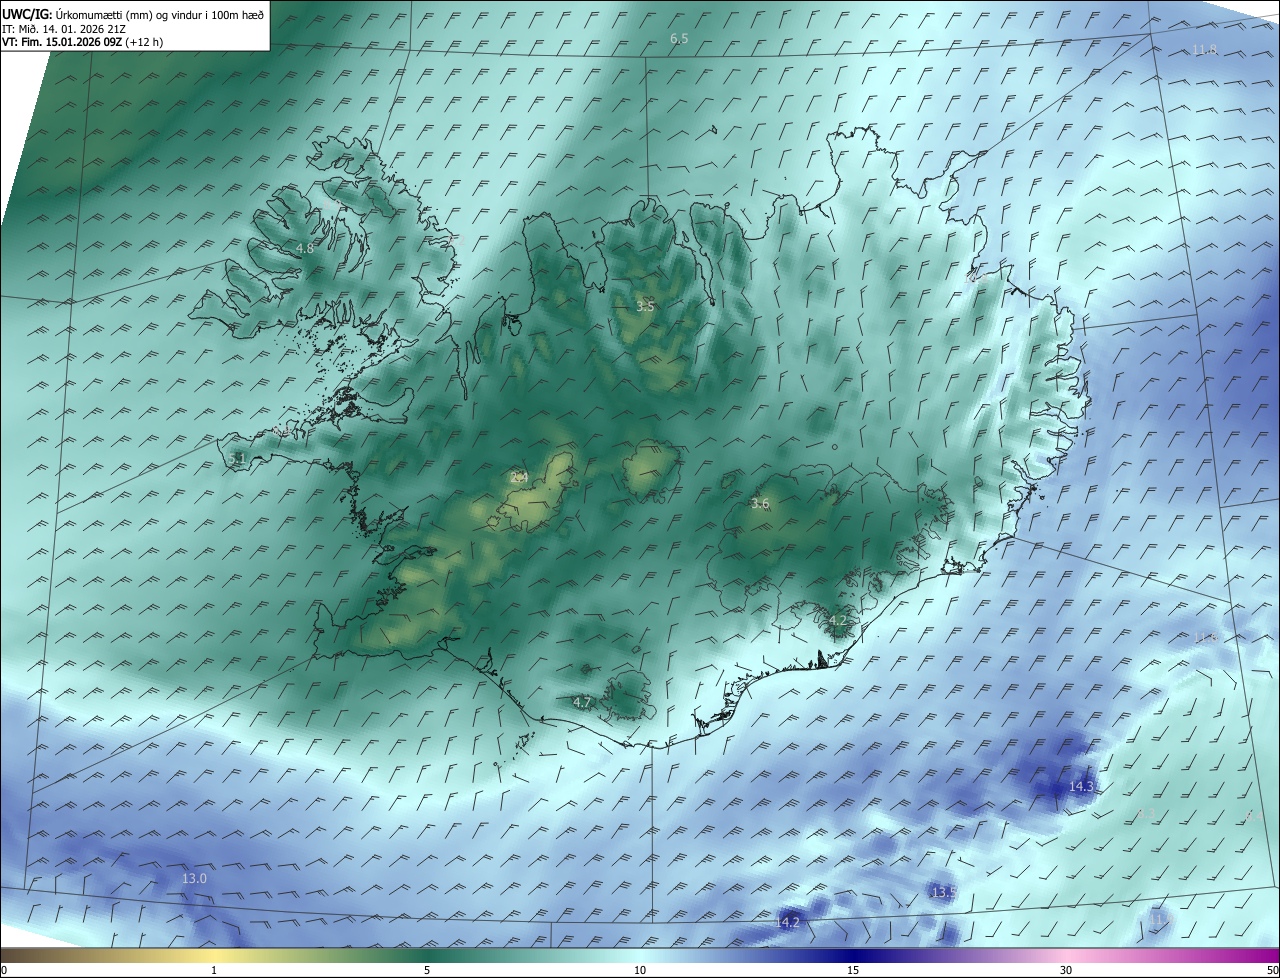The height and width of the screenshot is (978, 1280).
Task: Click the 4.7 value near the south coast glacier
Action: click(582, 703)
